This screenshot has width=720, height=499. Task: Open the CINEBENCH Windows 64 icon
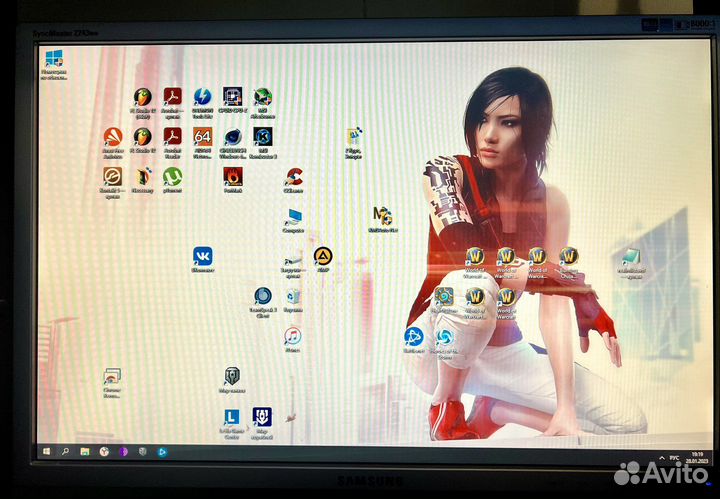[x=232, y=137]
